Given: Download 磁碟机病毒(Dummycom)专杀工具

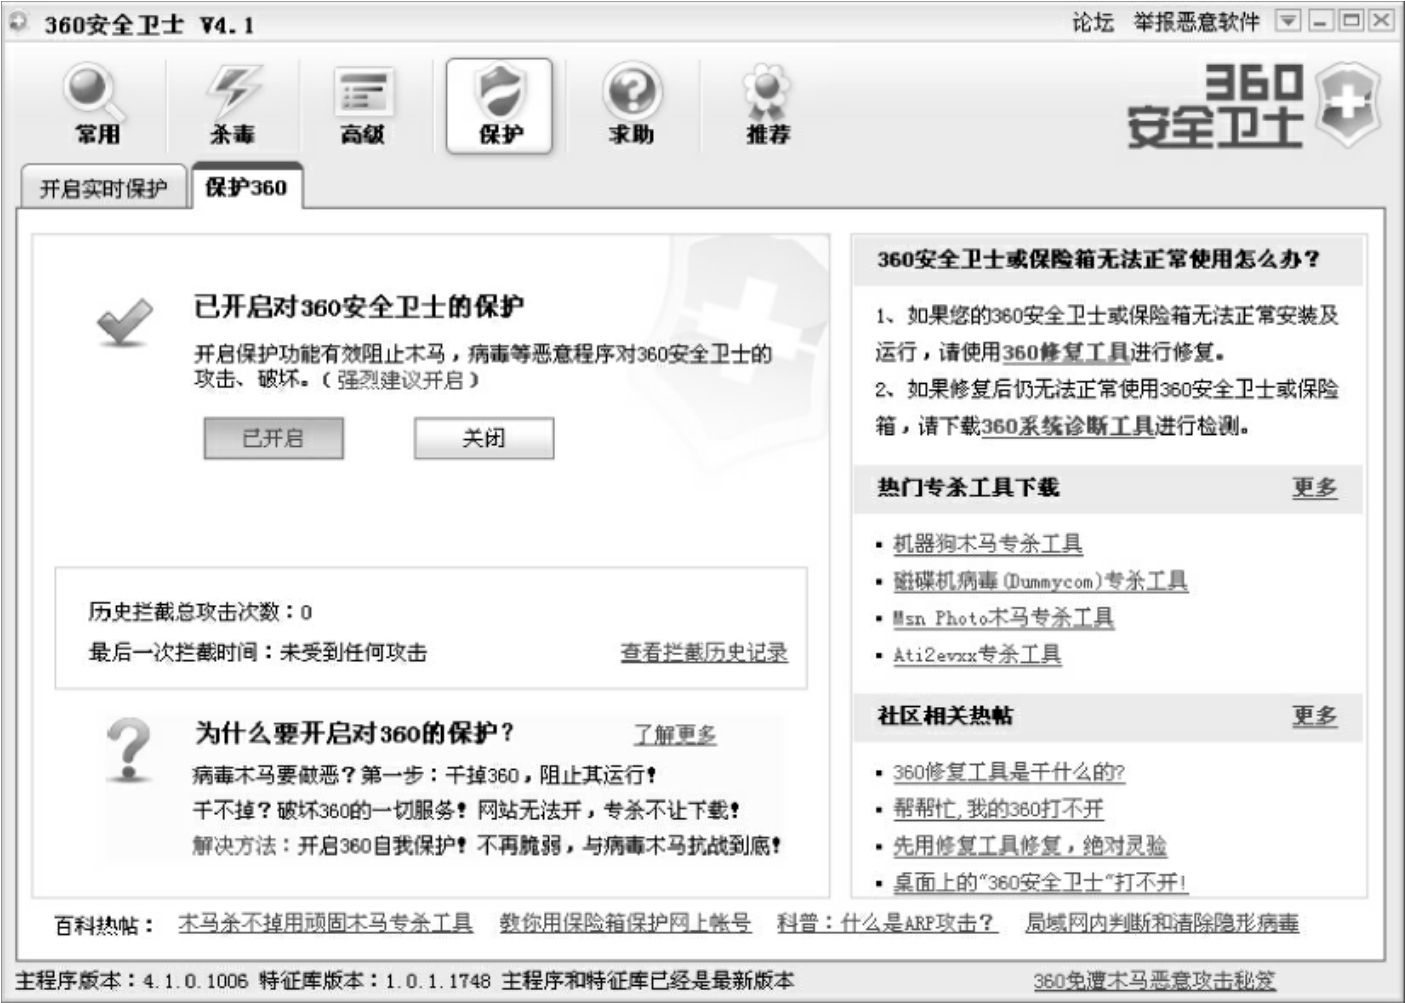Looking at the screenshot, I should (1040, 581).
